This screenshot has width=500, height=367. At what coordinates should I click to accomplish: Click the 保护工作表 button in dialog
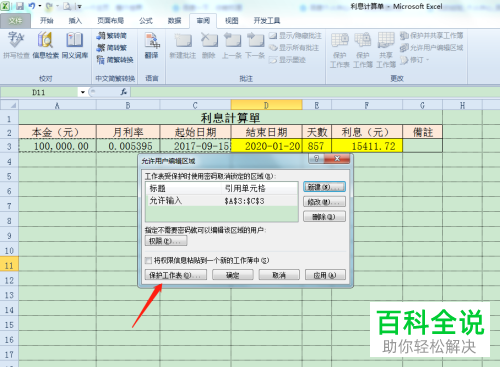pyautogui.click(x=176, y=275)
